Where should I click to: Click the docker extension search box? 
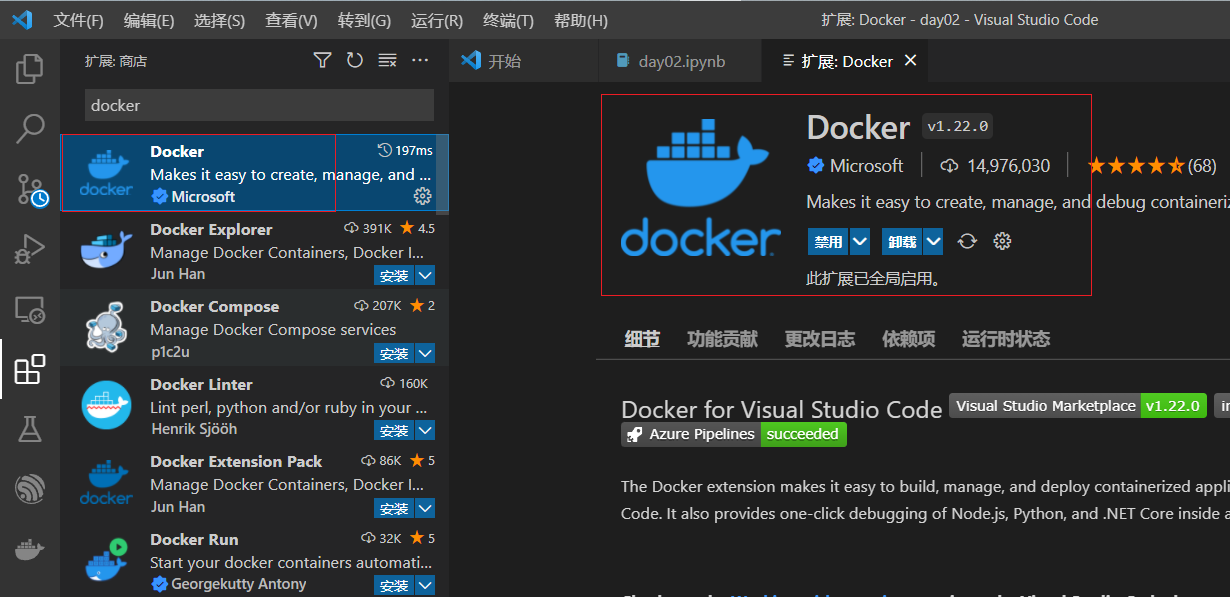pyautogui.click(x=259, y=105)
